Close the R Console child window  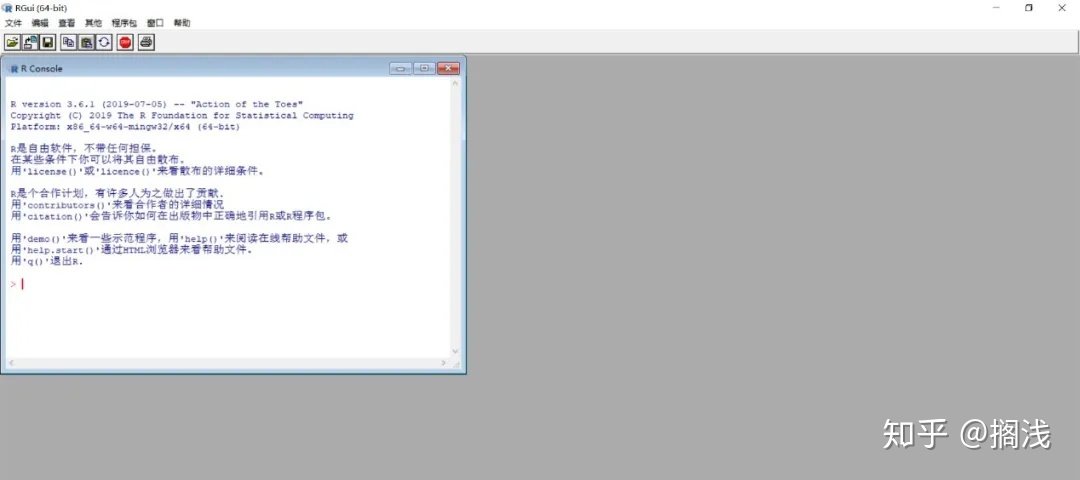448,68
